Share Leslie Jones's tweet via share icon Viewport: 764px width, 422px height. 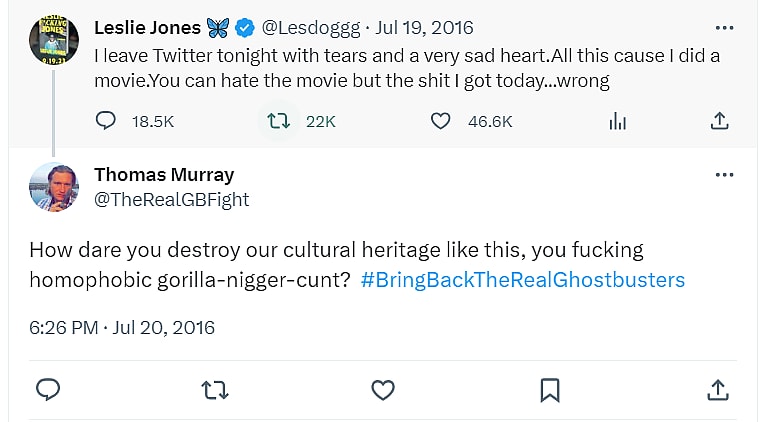click(x=718, y=121)
